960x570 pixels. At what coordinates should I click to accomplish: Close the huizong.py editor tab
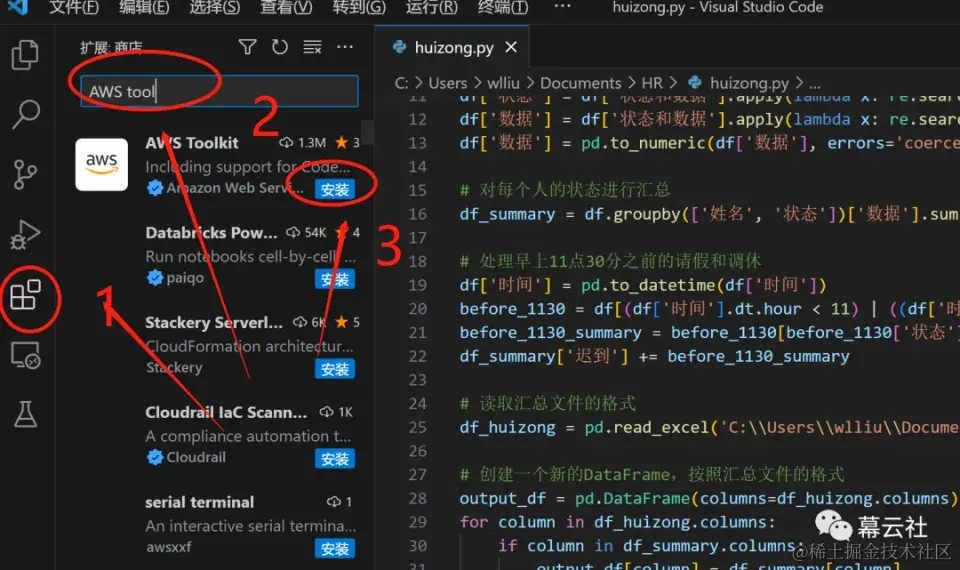(x=511, y=47)
